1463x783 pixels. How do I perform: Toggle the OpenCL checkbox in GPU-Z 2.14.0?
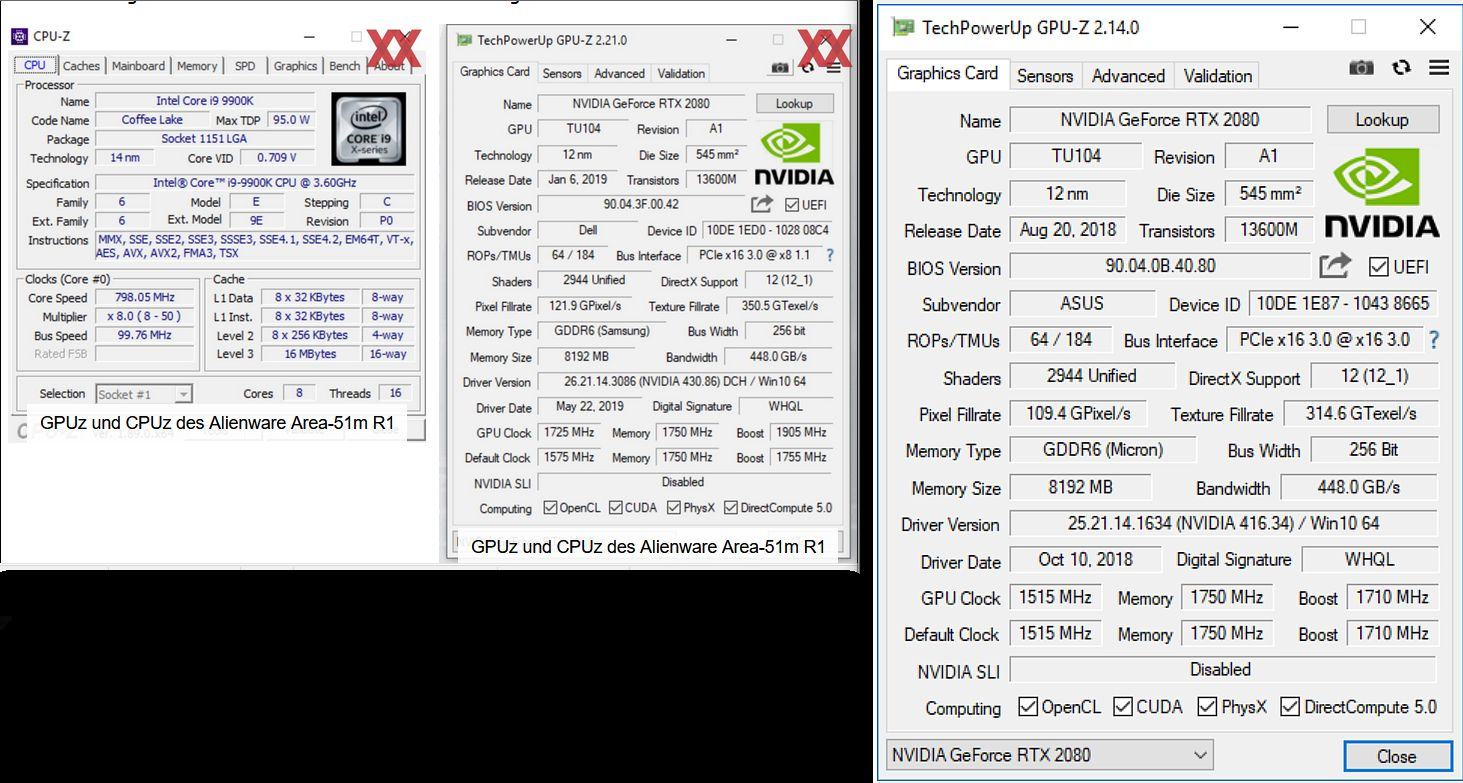1028,707
